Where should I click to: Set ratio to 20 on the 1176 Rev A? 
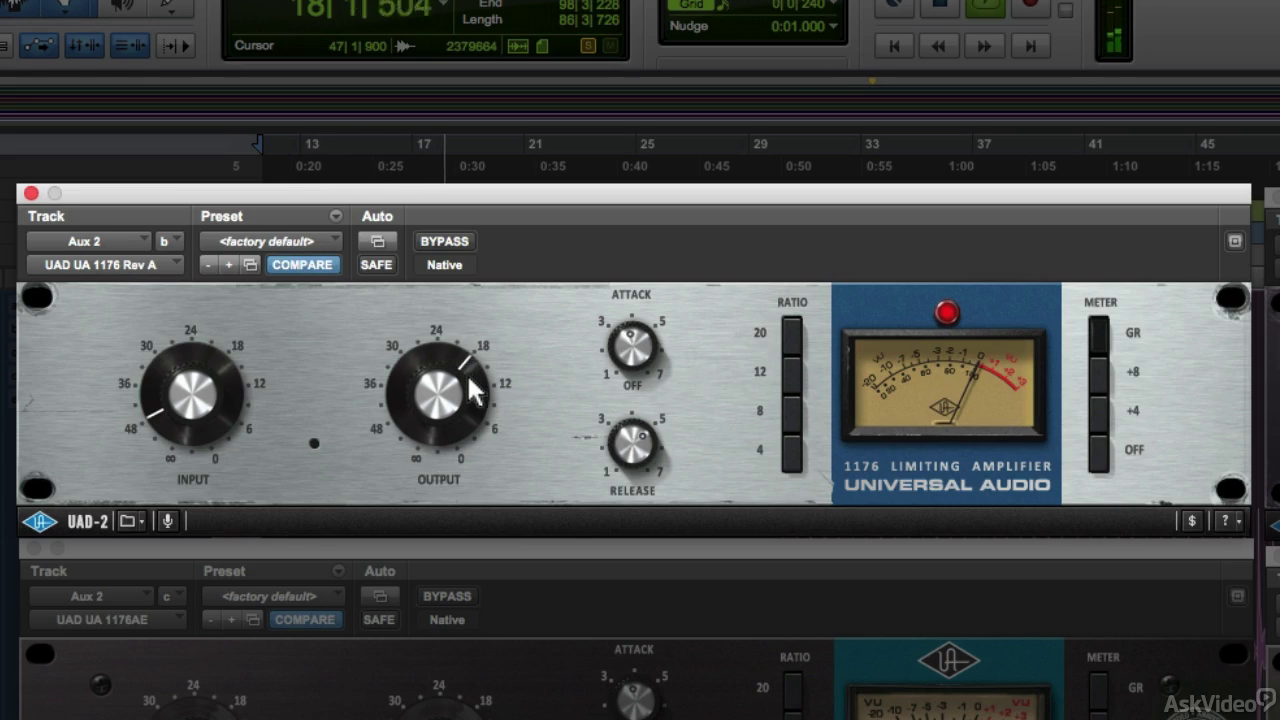pyautogui.click(x=791, y=334)
